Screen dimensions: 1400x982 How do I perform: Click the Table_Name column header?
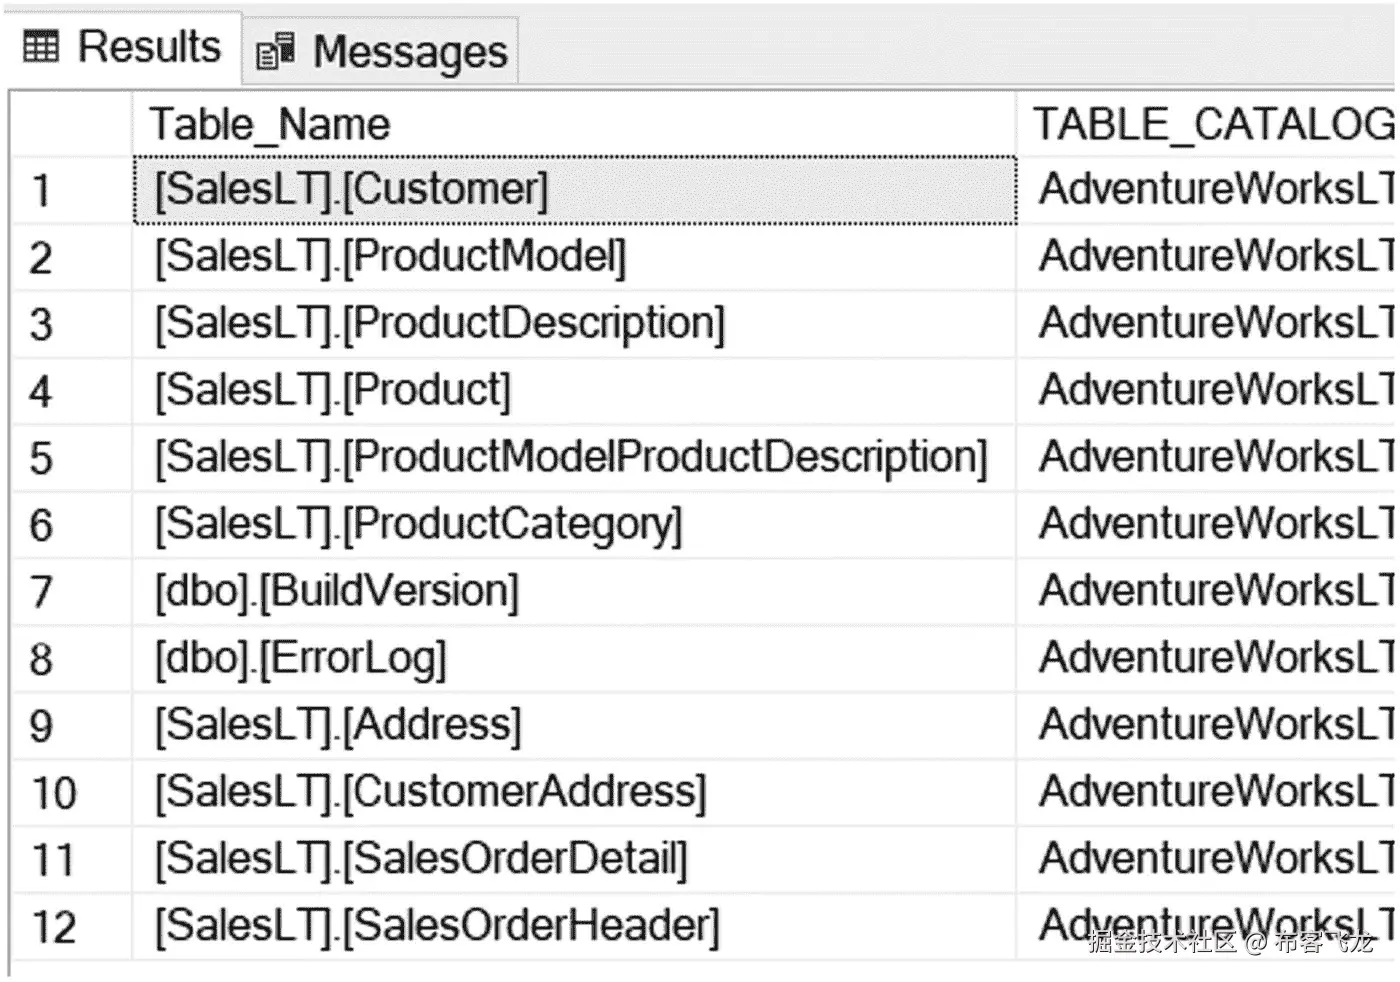[574, 125]
